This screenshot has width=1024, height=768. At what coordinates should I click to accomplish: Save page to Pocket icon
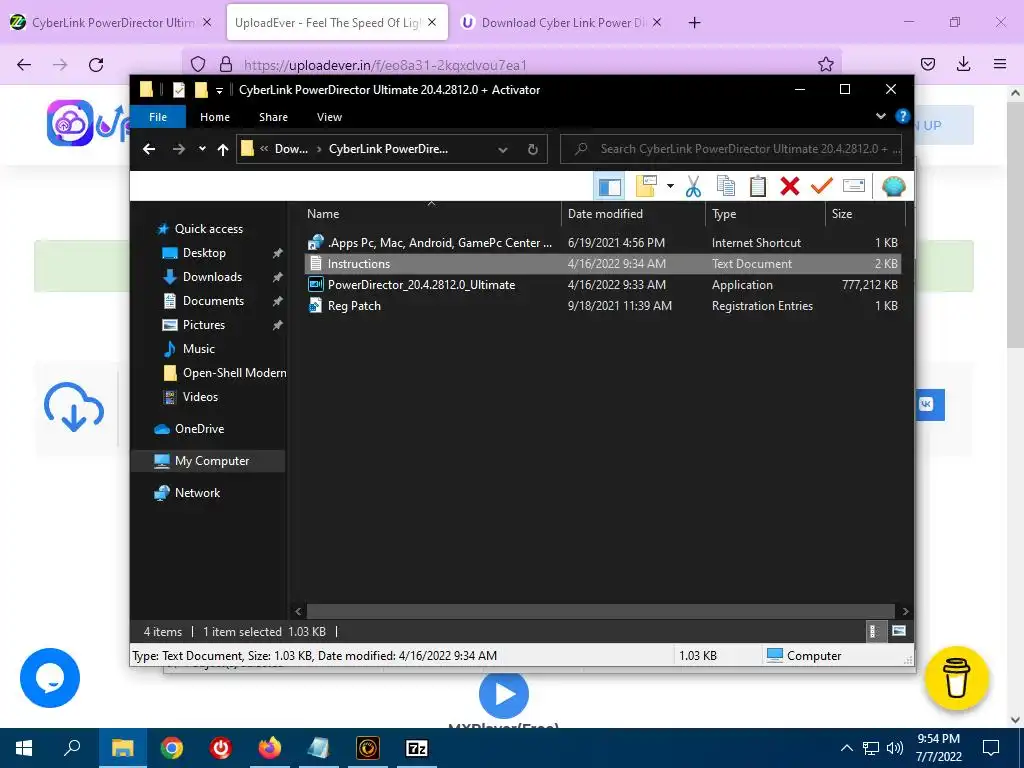pos(927,64)
